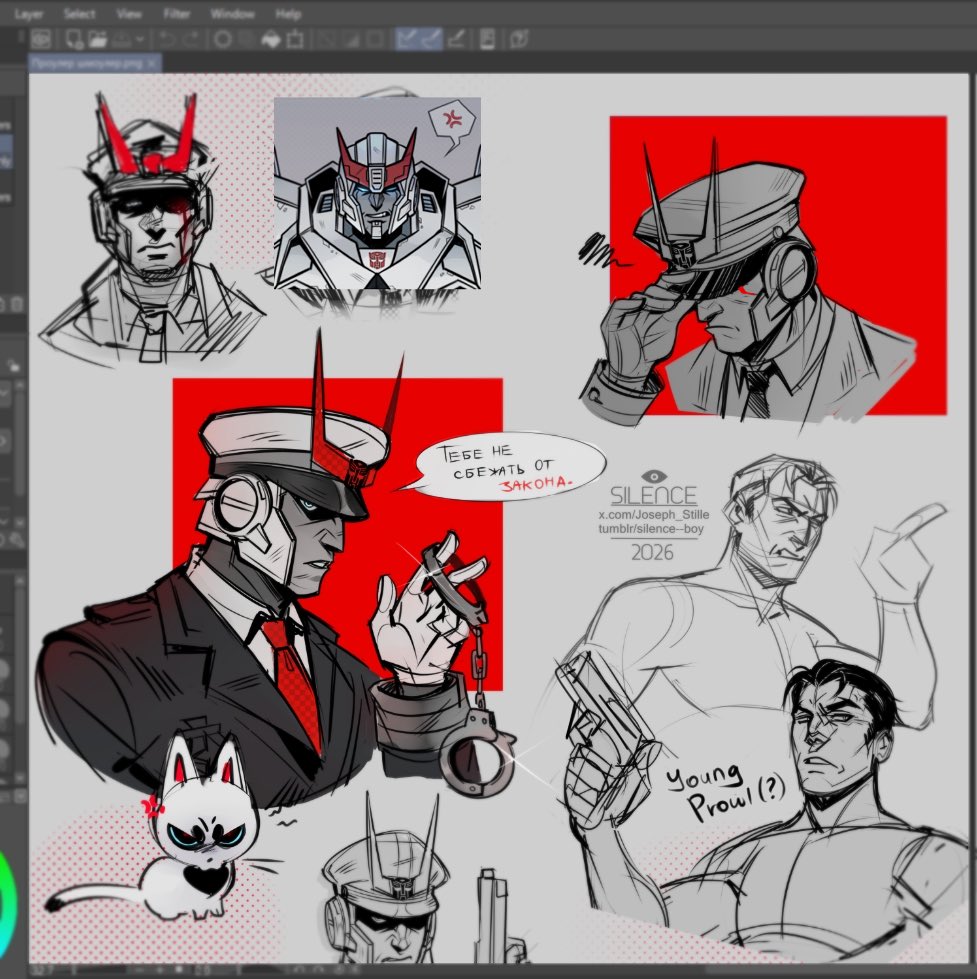
Task: Click the Open file folder icon
Action: pos(97,39)
